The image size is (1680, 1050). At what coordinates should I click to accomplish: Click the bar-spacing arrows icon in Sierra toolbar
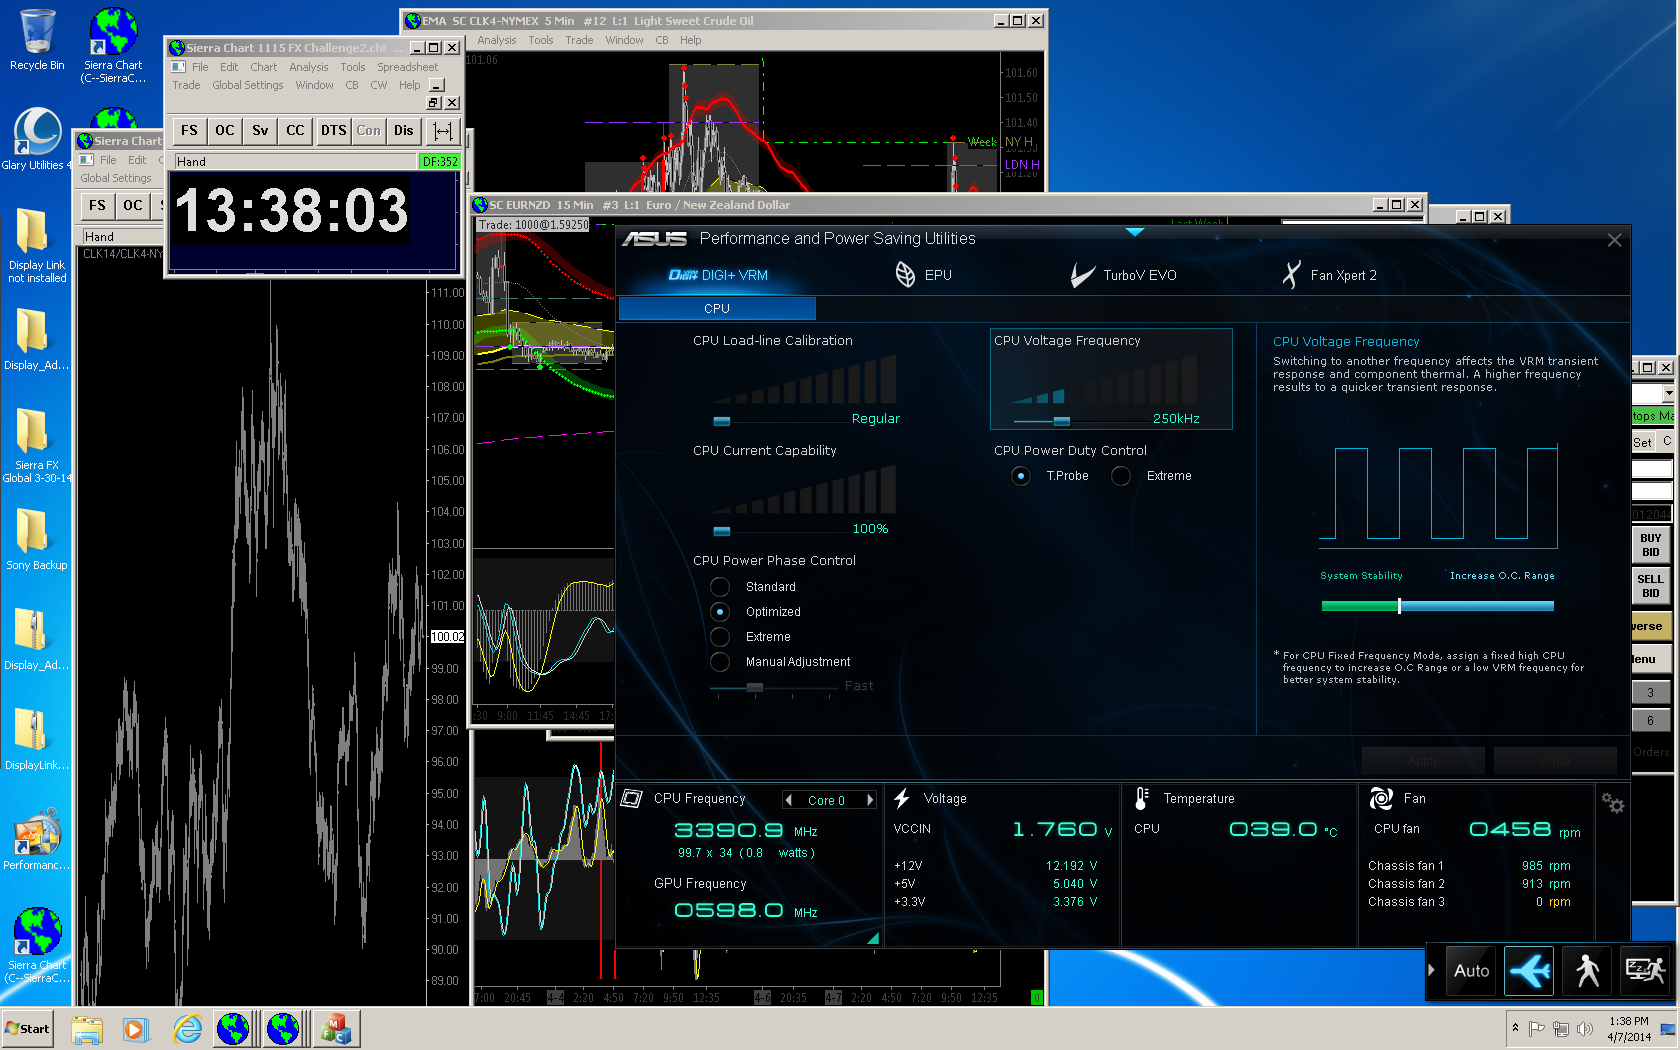click(442, 130)
